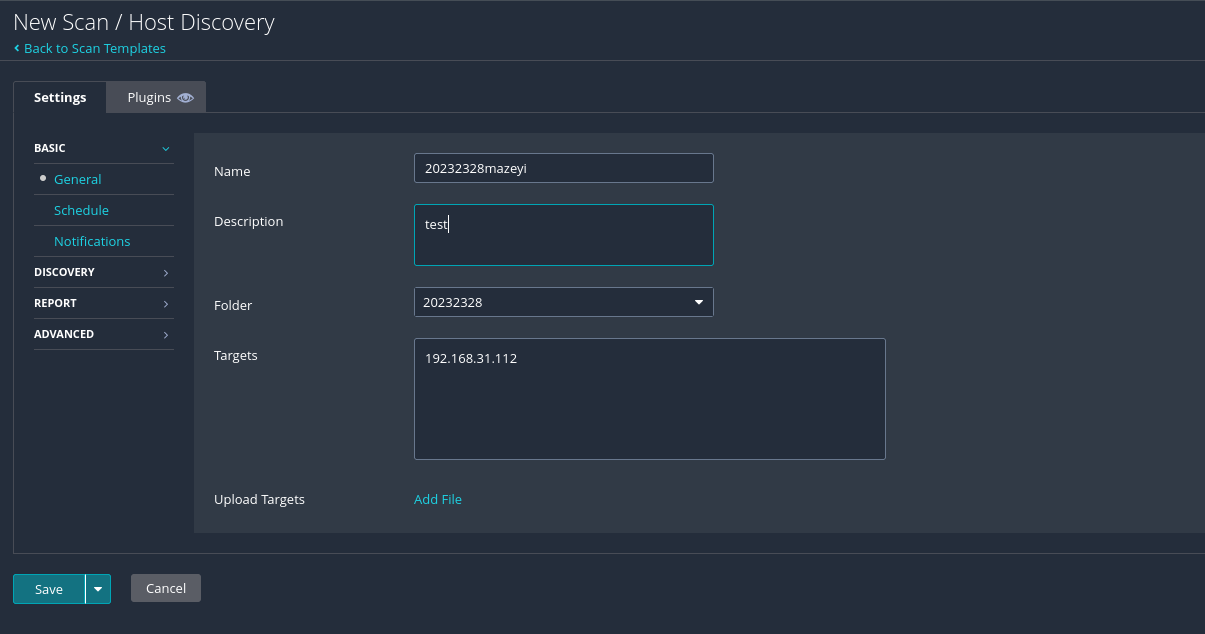Focus the Description text box
This screenshot has height=634, width=1205.
[x=563, y=235]
